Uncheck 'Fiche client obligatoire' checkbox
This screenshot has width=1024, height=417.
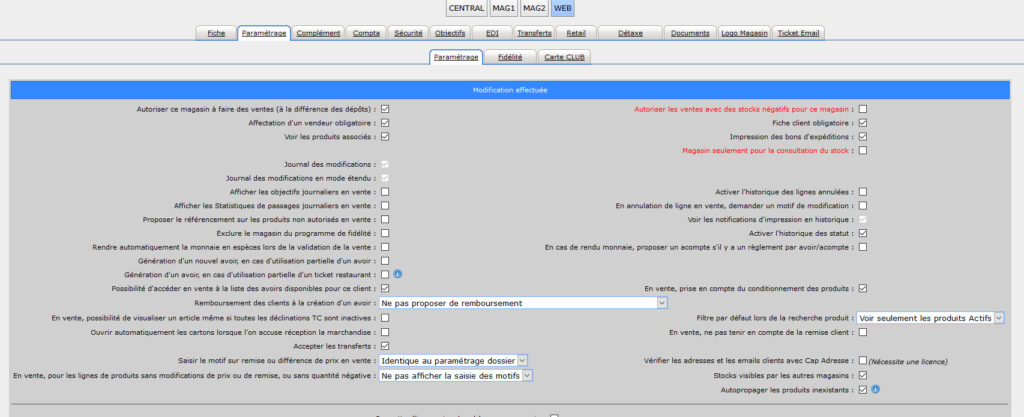pyautogui.click(x=862, y=123)
